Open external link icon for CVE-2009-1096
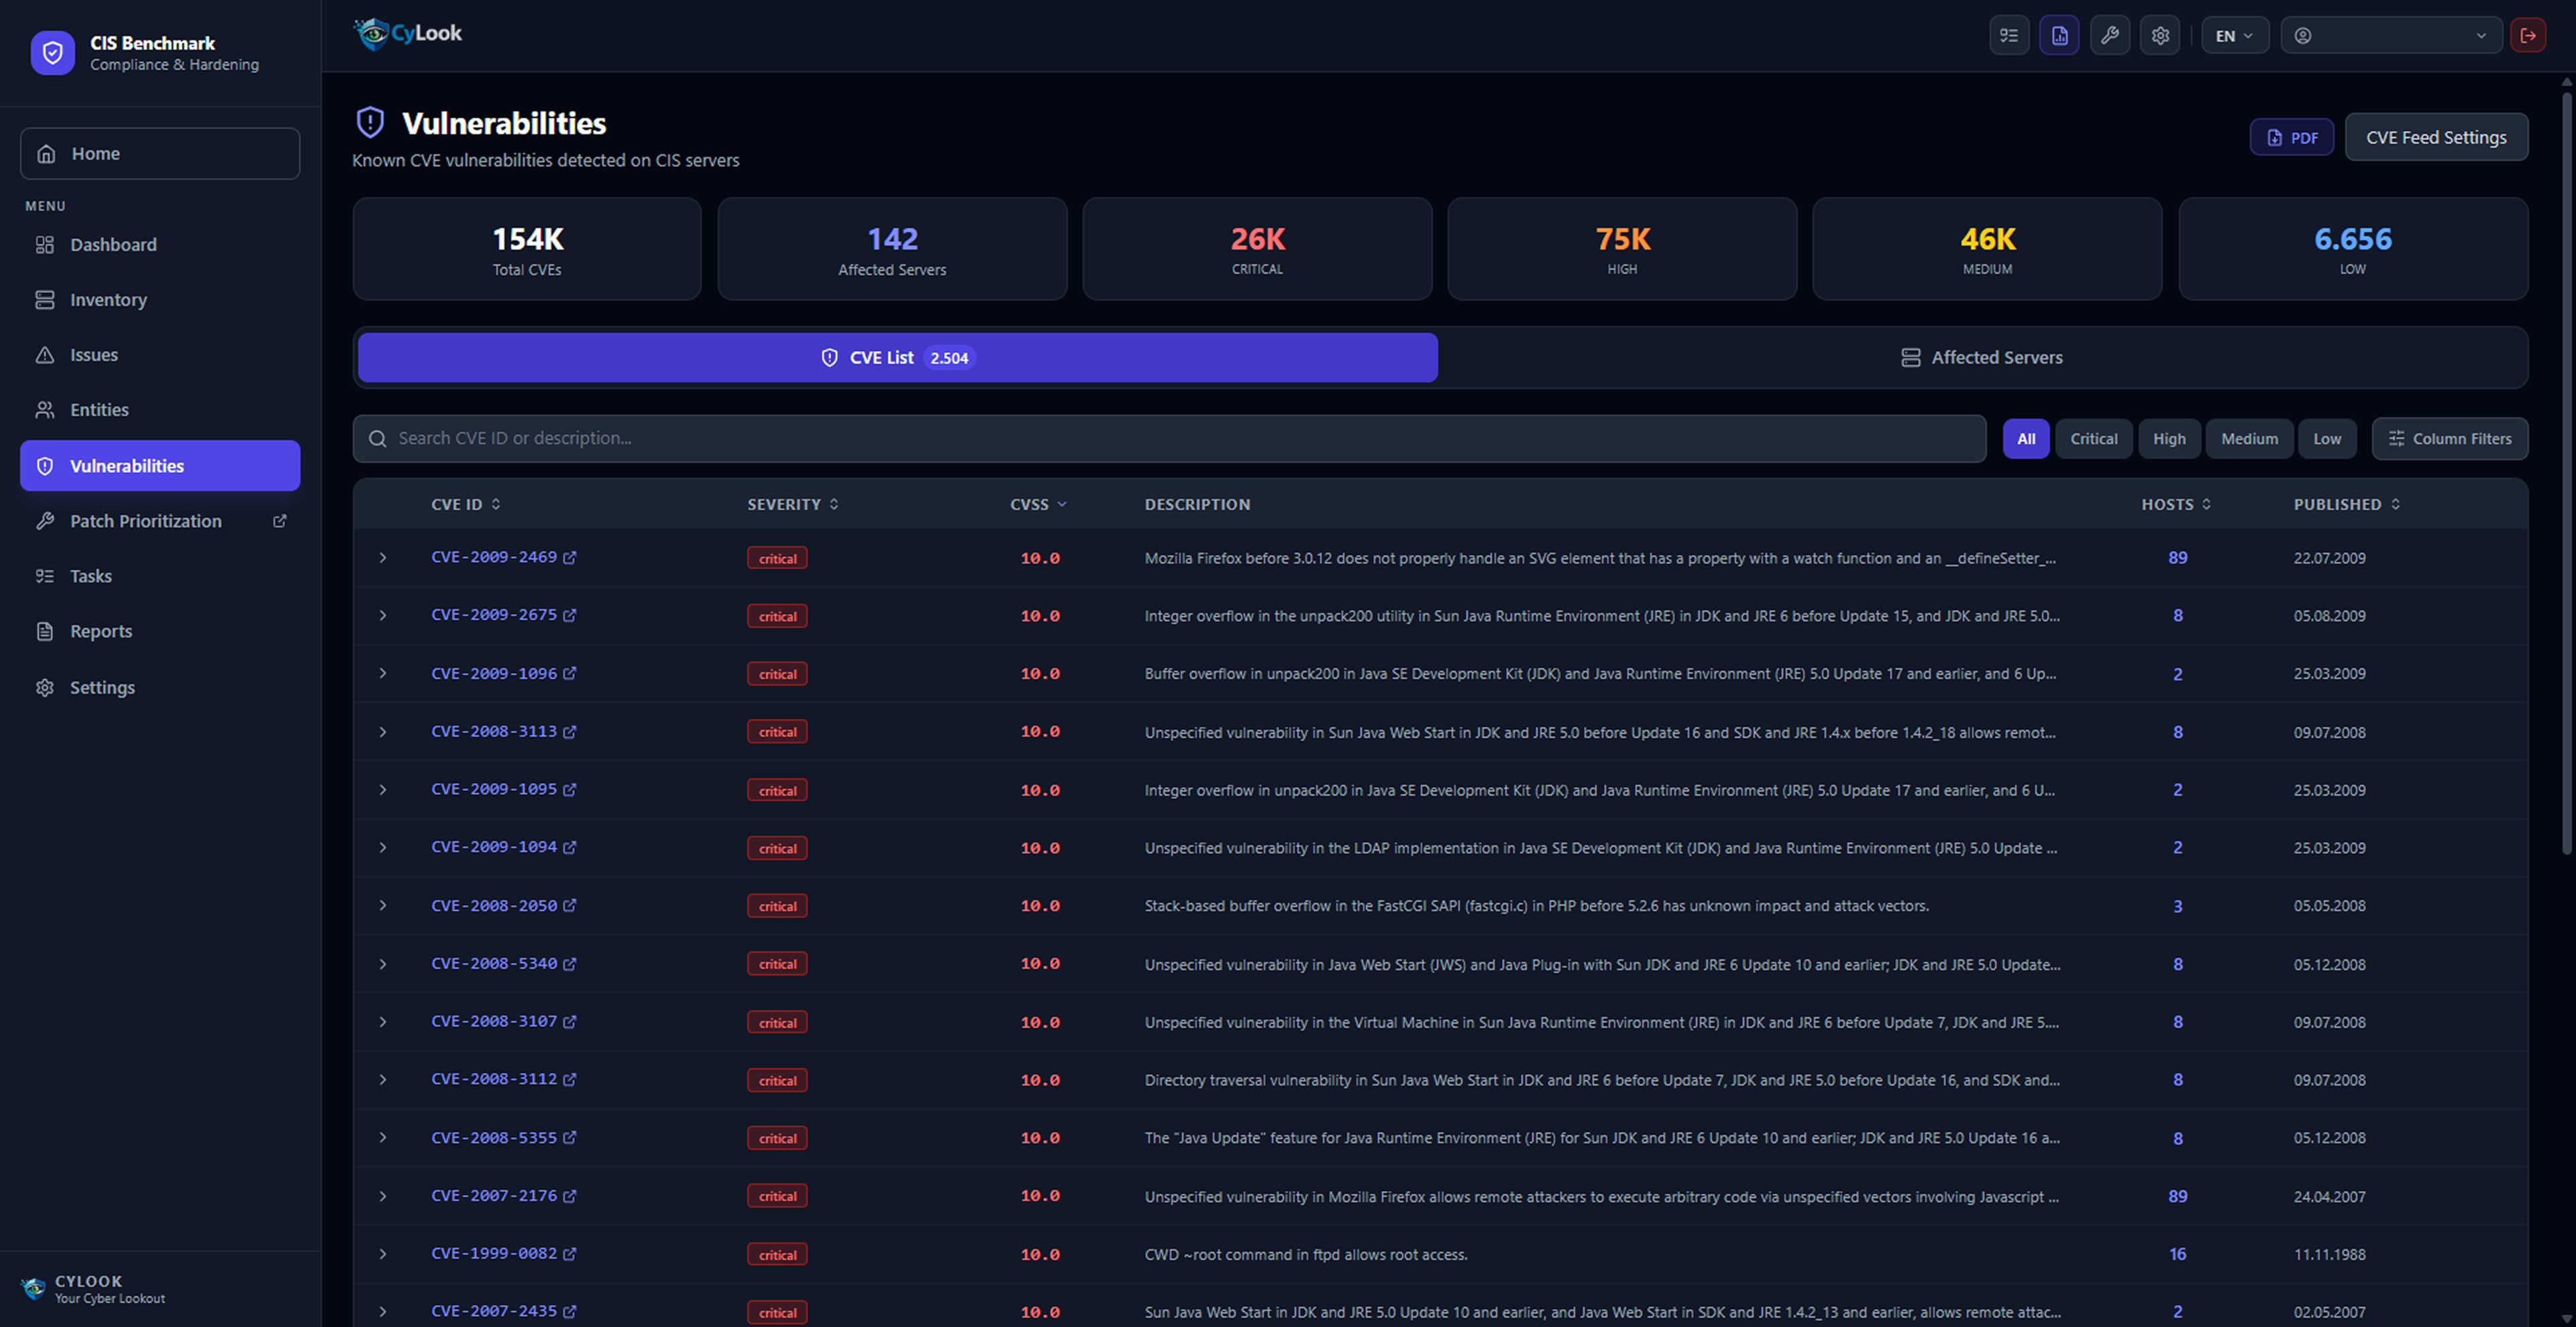 [570, 673]
